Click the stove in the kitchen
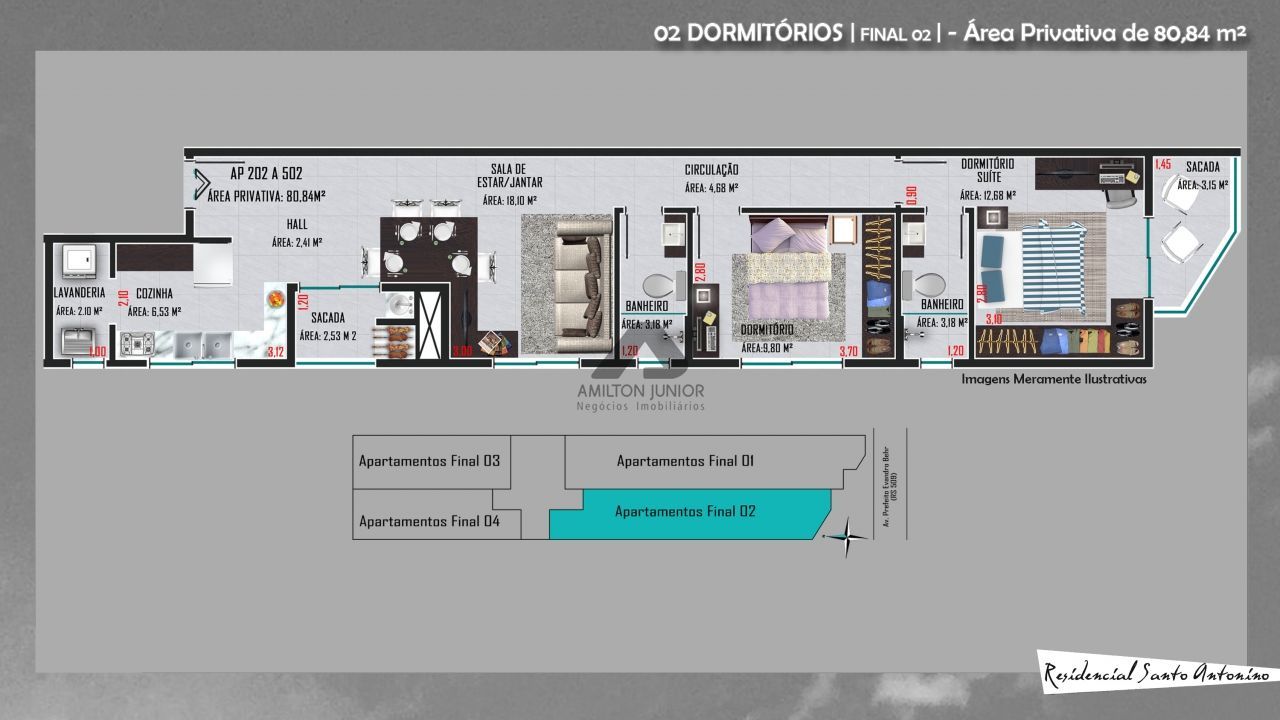Image resolution: width=1280 pixels, height=720 pixels. [137, 345]
